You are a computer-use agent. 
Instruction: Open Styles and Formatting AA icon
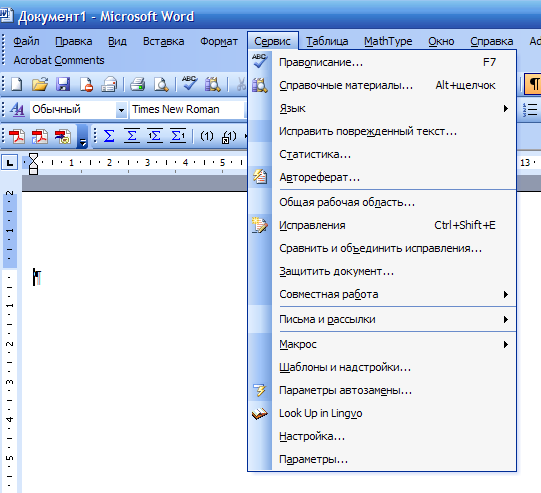pos(17,109)
